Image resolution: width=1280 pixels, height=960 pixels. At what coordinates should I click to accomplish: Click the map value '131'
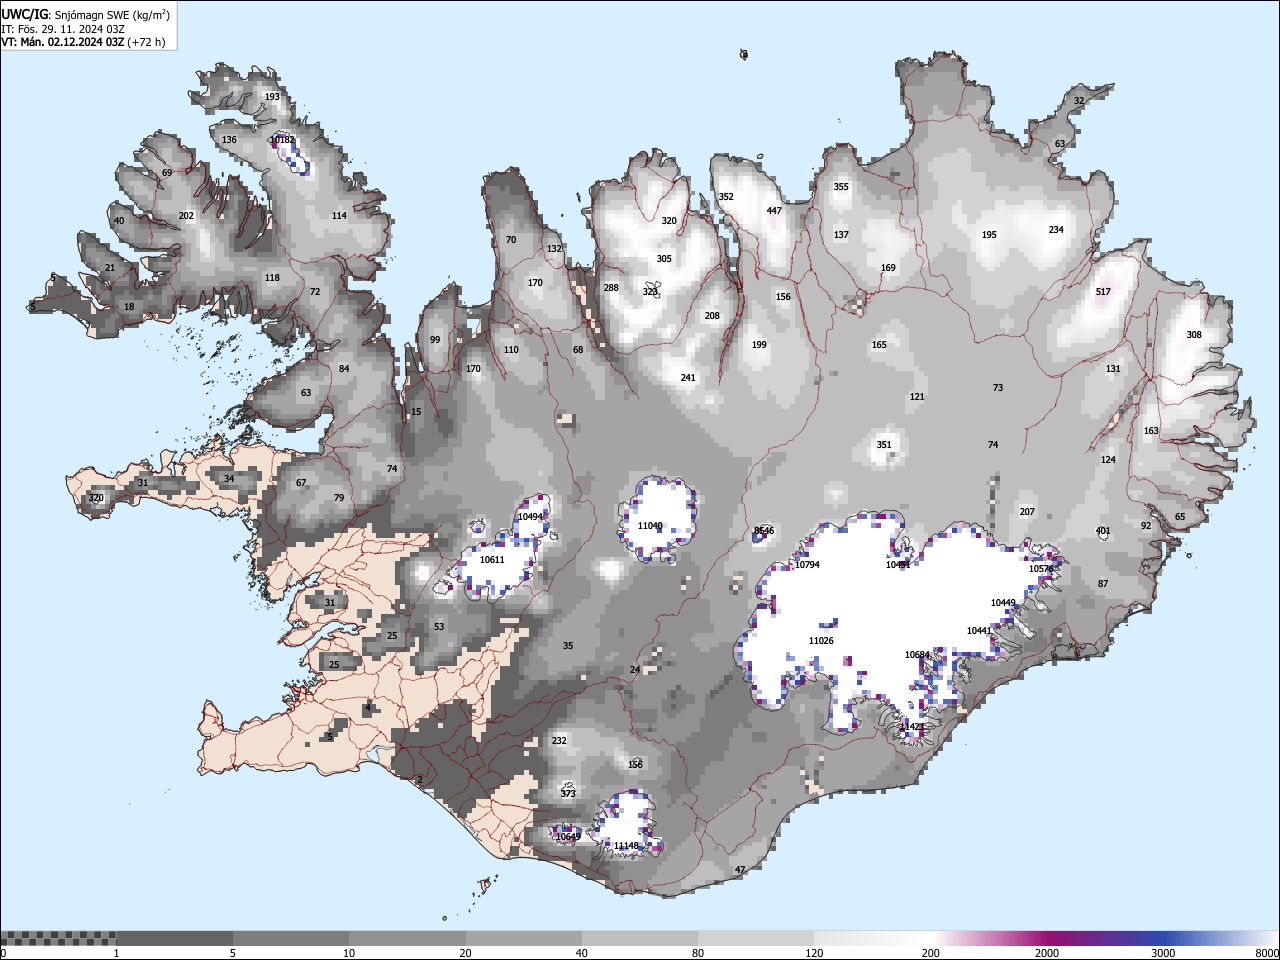point(1113,369)
